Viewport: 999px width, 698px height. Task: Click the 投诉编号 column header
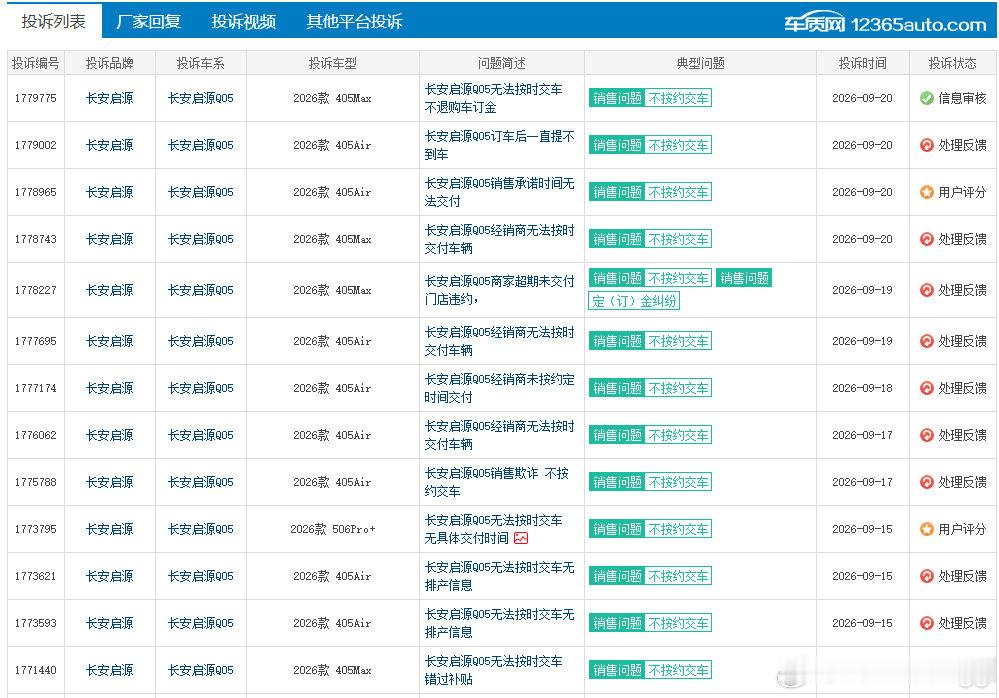36,63
